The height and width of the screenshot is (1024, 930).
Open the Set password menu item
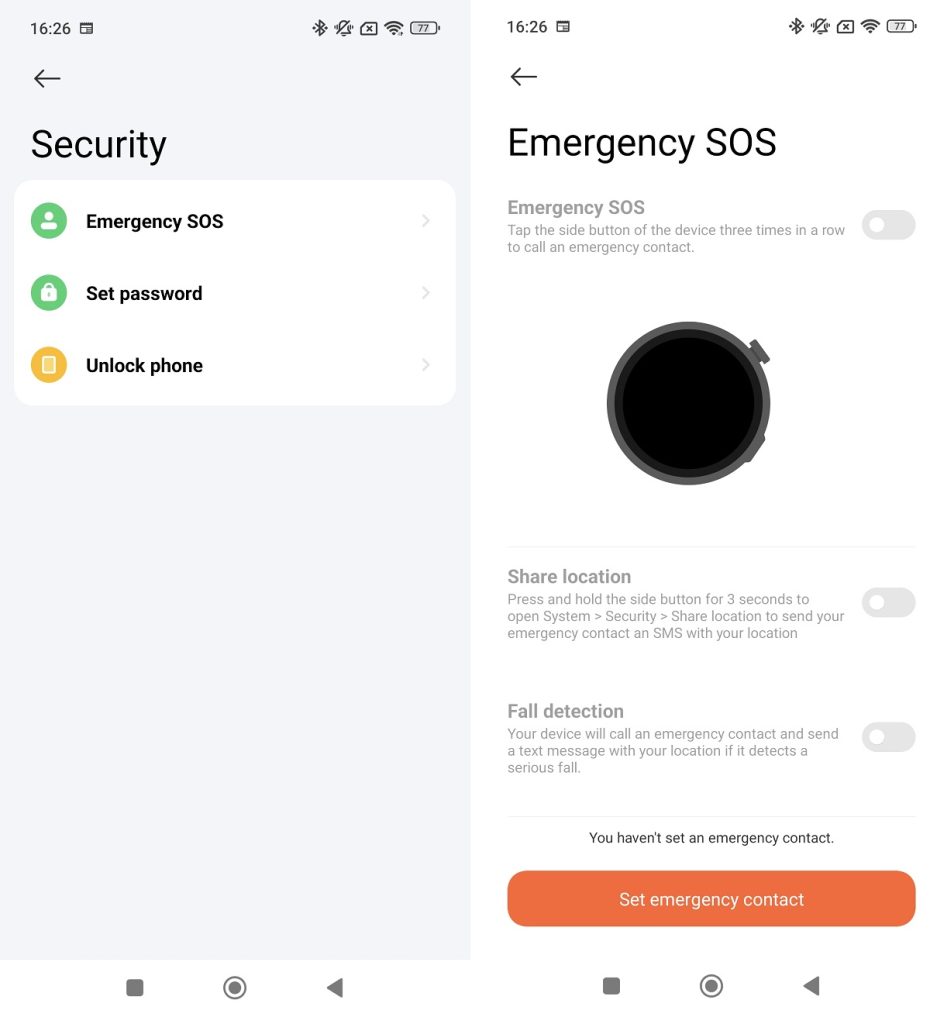144,293
